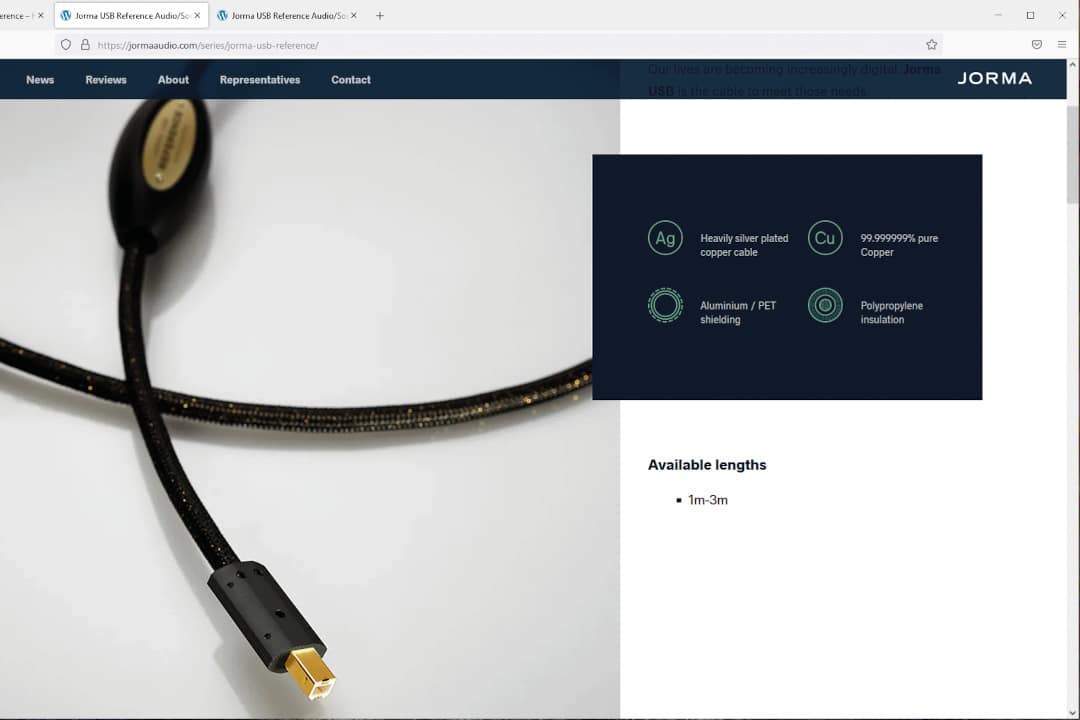Click the padlock site security icon
Image resolution: width=1080 pixels, height=720 pixels.
pos(85,45)
